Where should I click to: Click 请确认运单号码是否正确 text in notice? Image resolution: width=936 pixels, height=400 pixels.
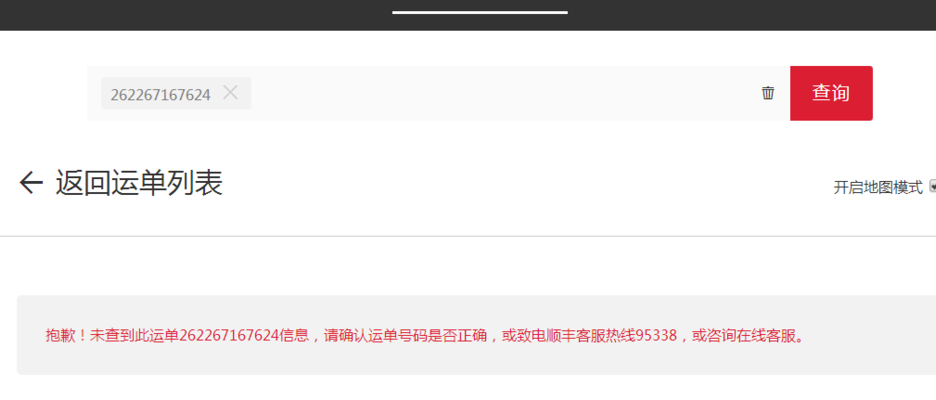[405, 336]
